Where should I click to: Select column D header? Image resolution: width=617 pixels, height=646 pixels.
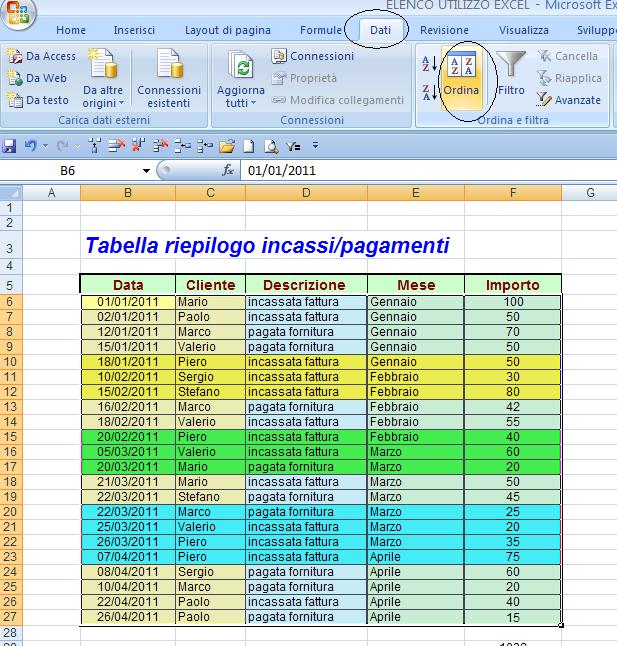tap(306, 193)
